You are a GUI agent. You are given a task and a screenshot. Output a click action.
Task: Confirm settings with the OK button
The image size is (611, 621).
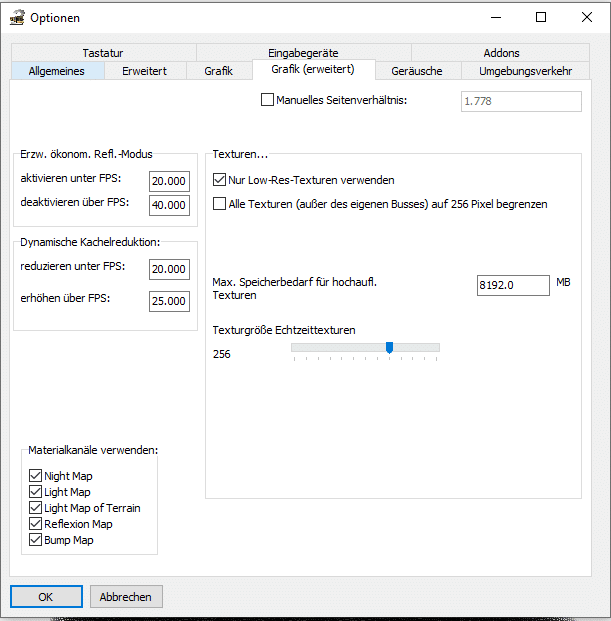click(x=46, y=597)
